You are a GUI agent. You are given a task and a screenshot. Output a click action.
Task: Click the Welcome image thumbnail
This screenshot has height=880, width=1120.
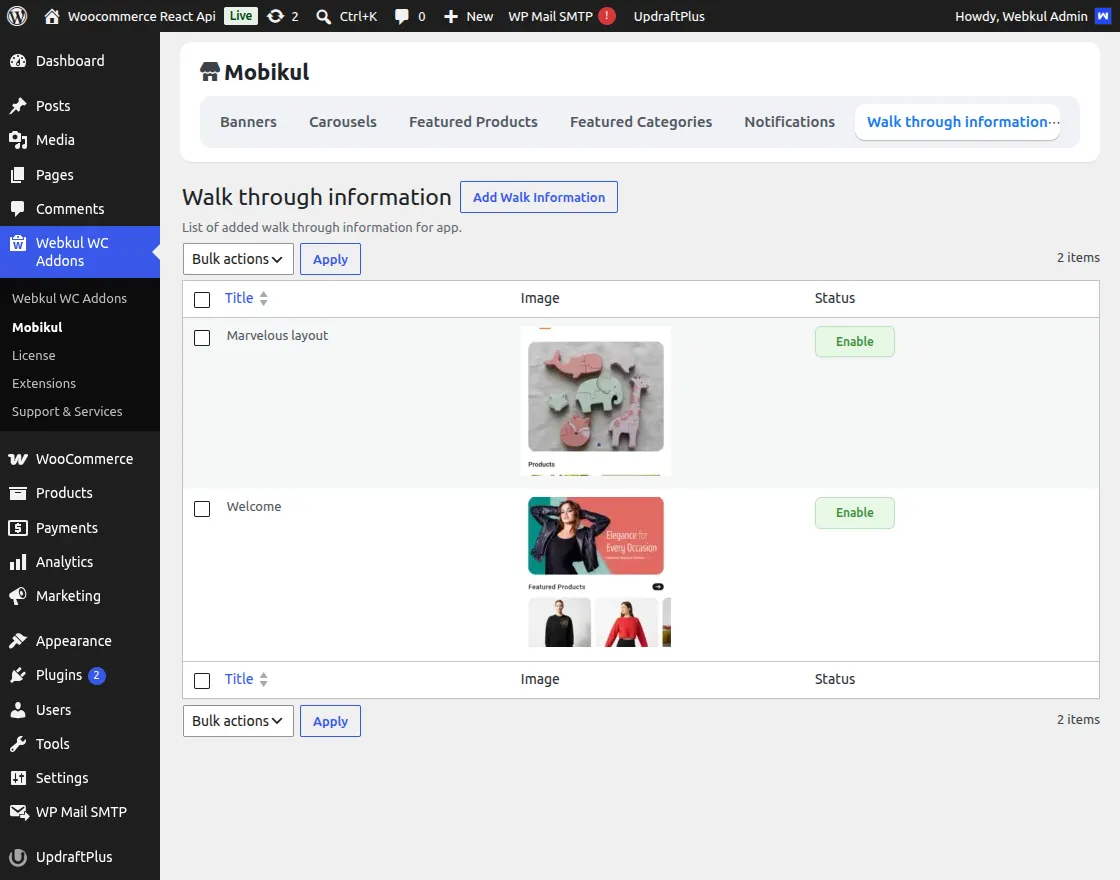click(596, 572)
